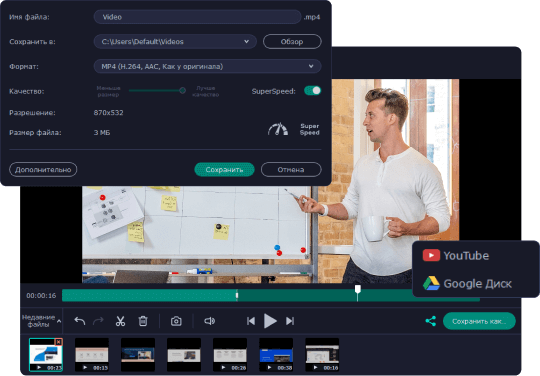Screen dimensions: 540x376
Task: Click the file name field containing Video
Action: pos(197,17)
